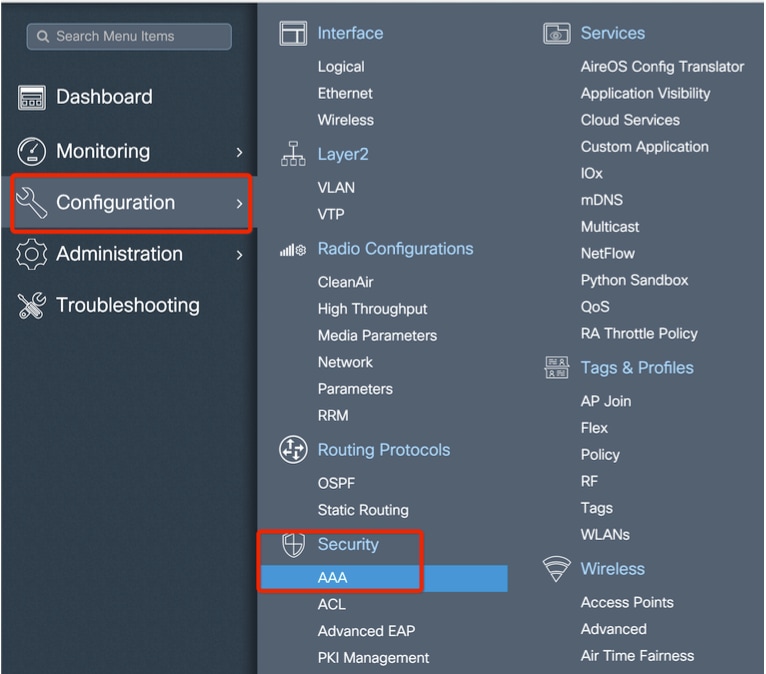The width and height of the screenshot is (766, 674).
Task: Open the VLAN configuration link
Action: pos(336,188)
